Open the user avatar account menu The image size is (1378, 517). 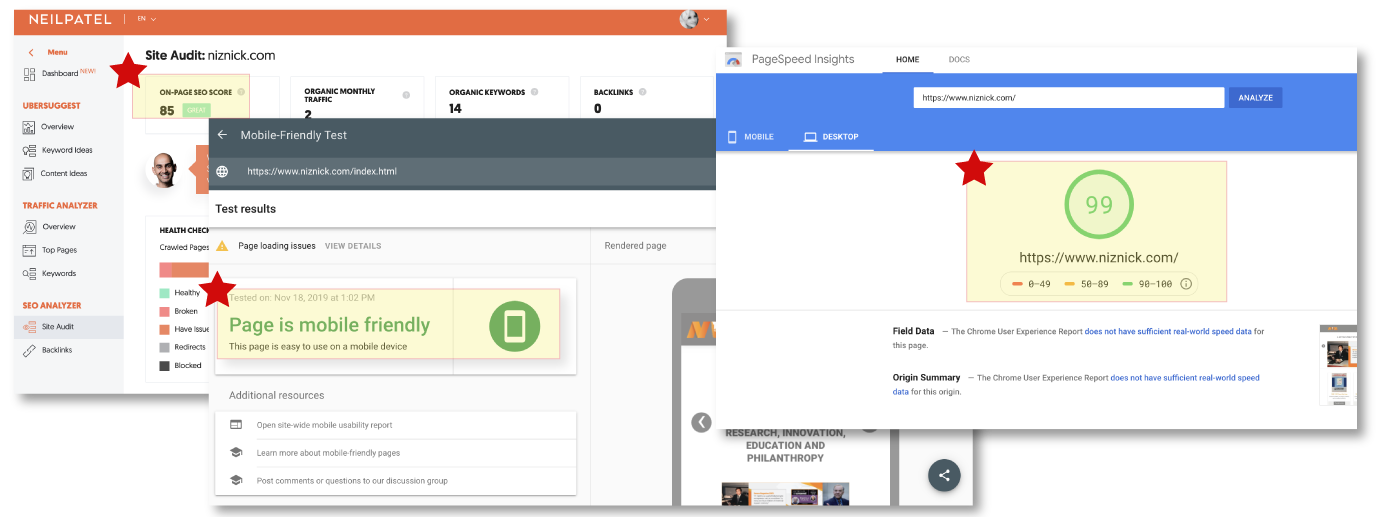pos(695,19)
